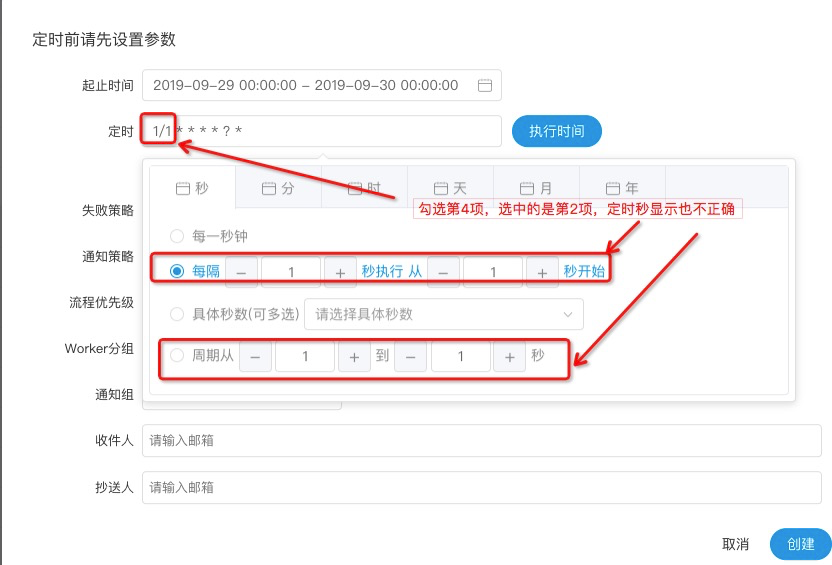Switch to the 时 tab
This screenshot has width=832, height=565.
(365, 188)
